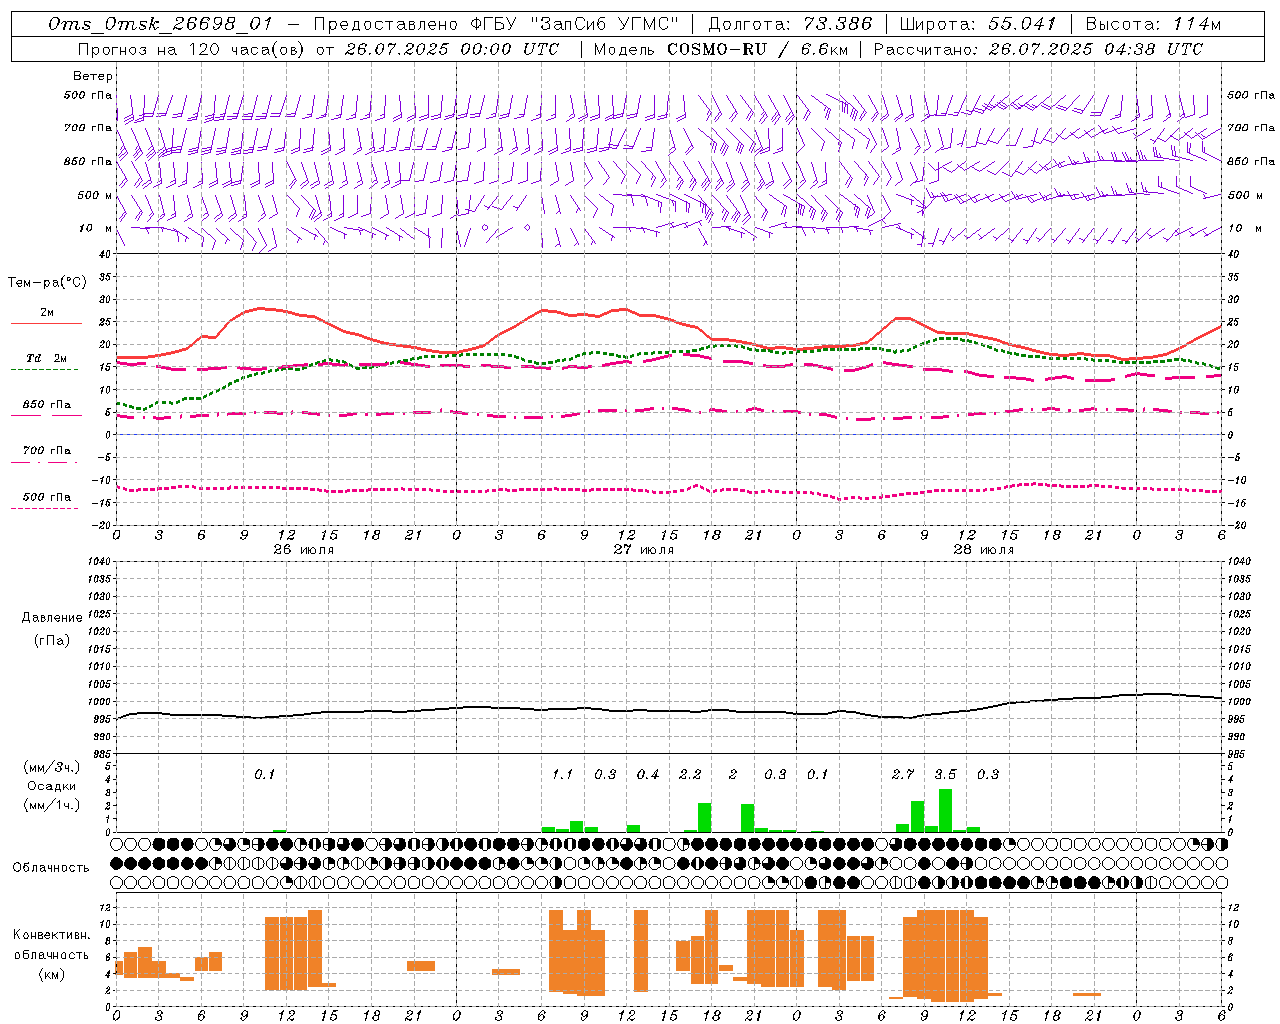1280x1024 pixels.
Task: Click the Тем-ра(°C) temperature panel label
Action: point(47,282)
